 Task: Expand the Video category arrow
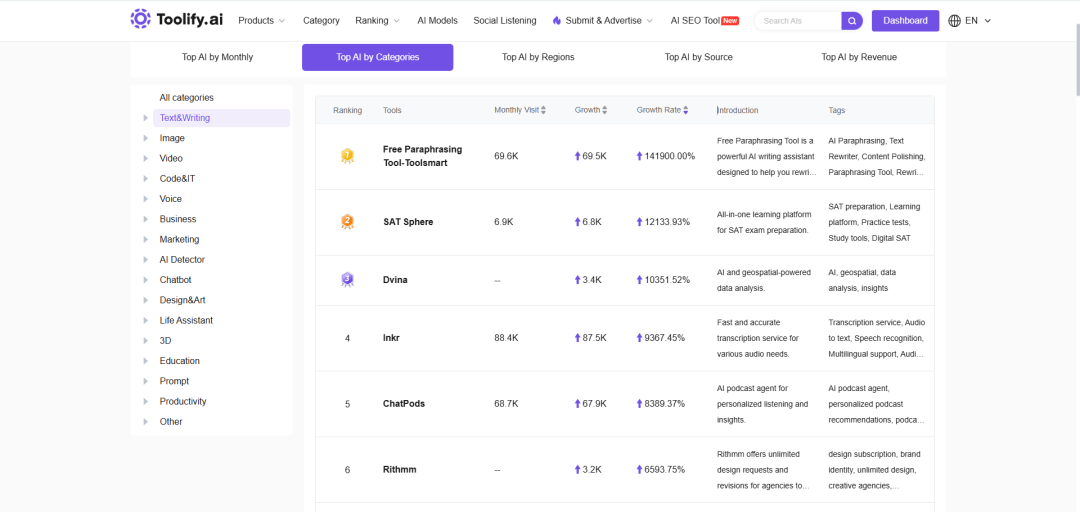click(x=145, y=158)
